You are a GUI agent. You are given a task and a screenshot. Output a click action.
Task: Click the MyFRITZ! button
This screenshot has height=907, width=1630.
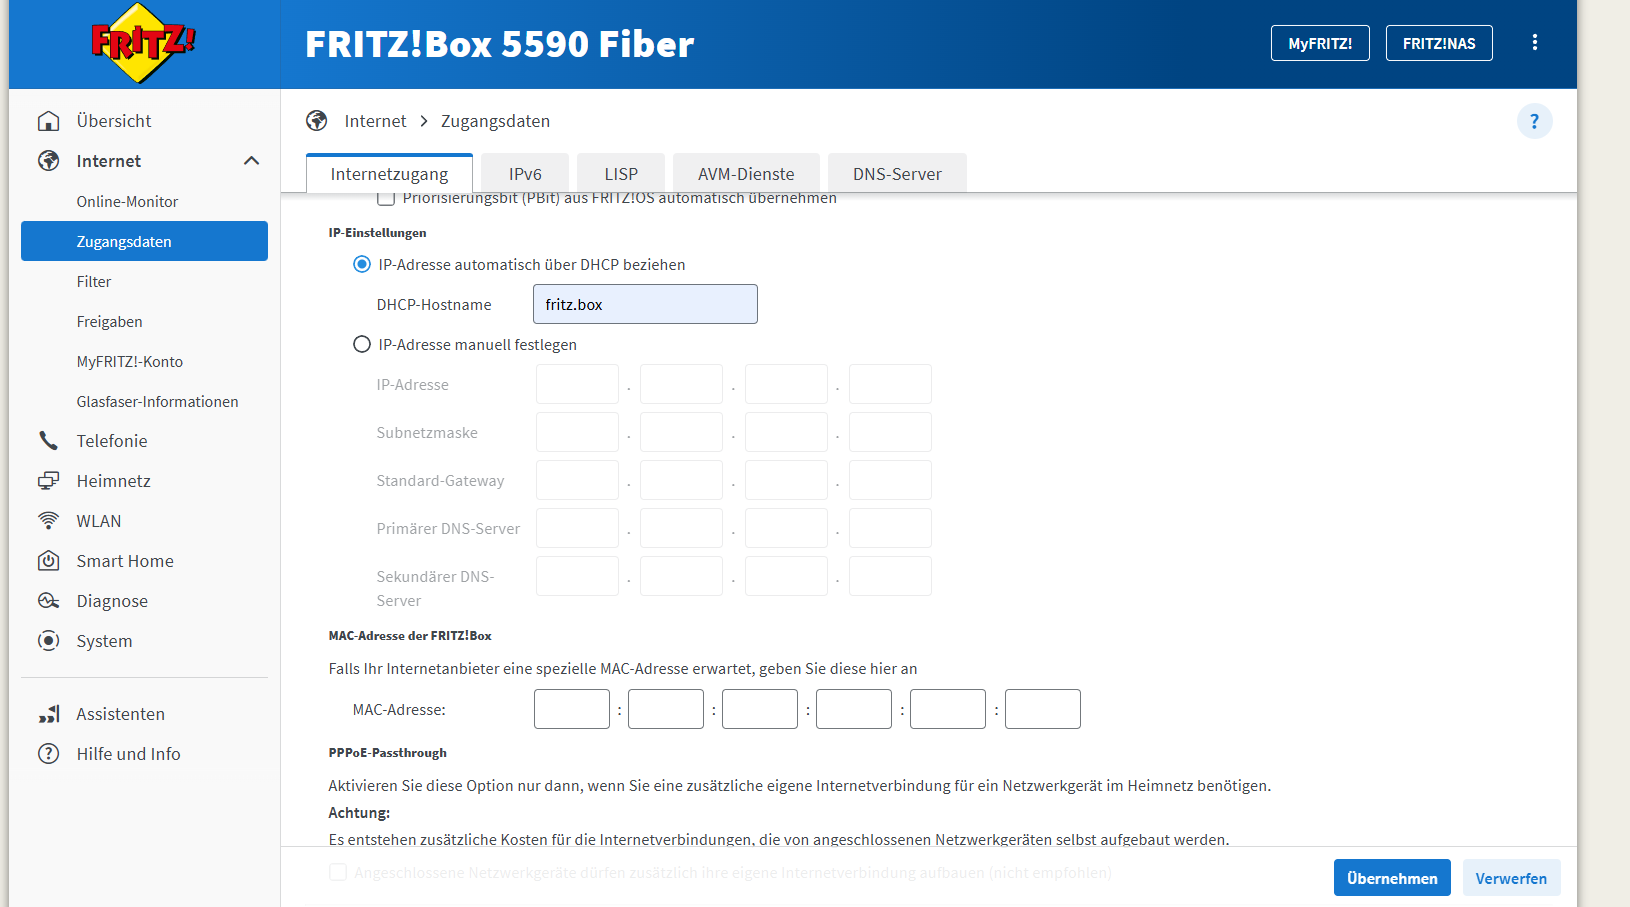pos(1320,43)
